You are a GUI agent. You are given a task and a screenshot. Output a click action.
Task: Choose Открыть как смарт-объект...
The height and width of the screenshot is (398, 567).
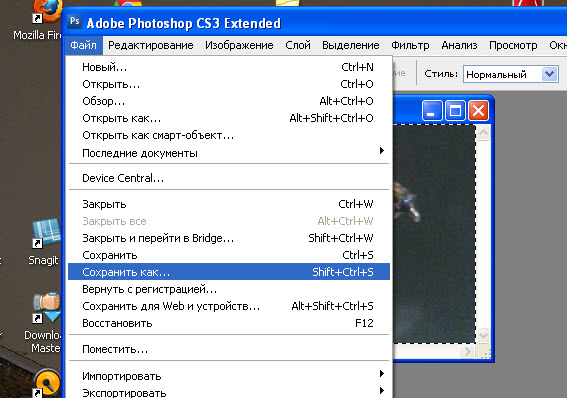229,136
